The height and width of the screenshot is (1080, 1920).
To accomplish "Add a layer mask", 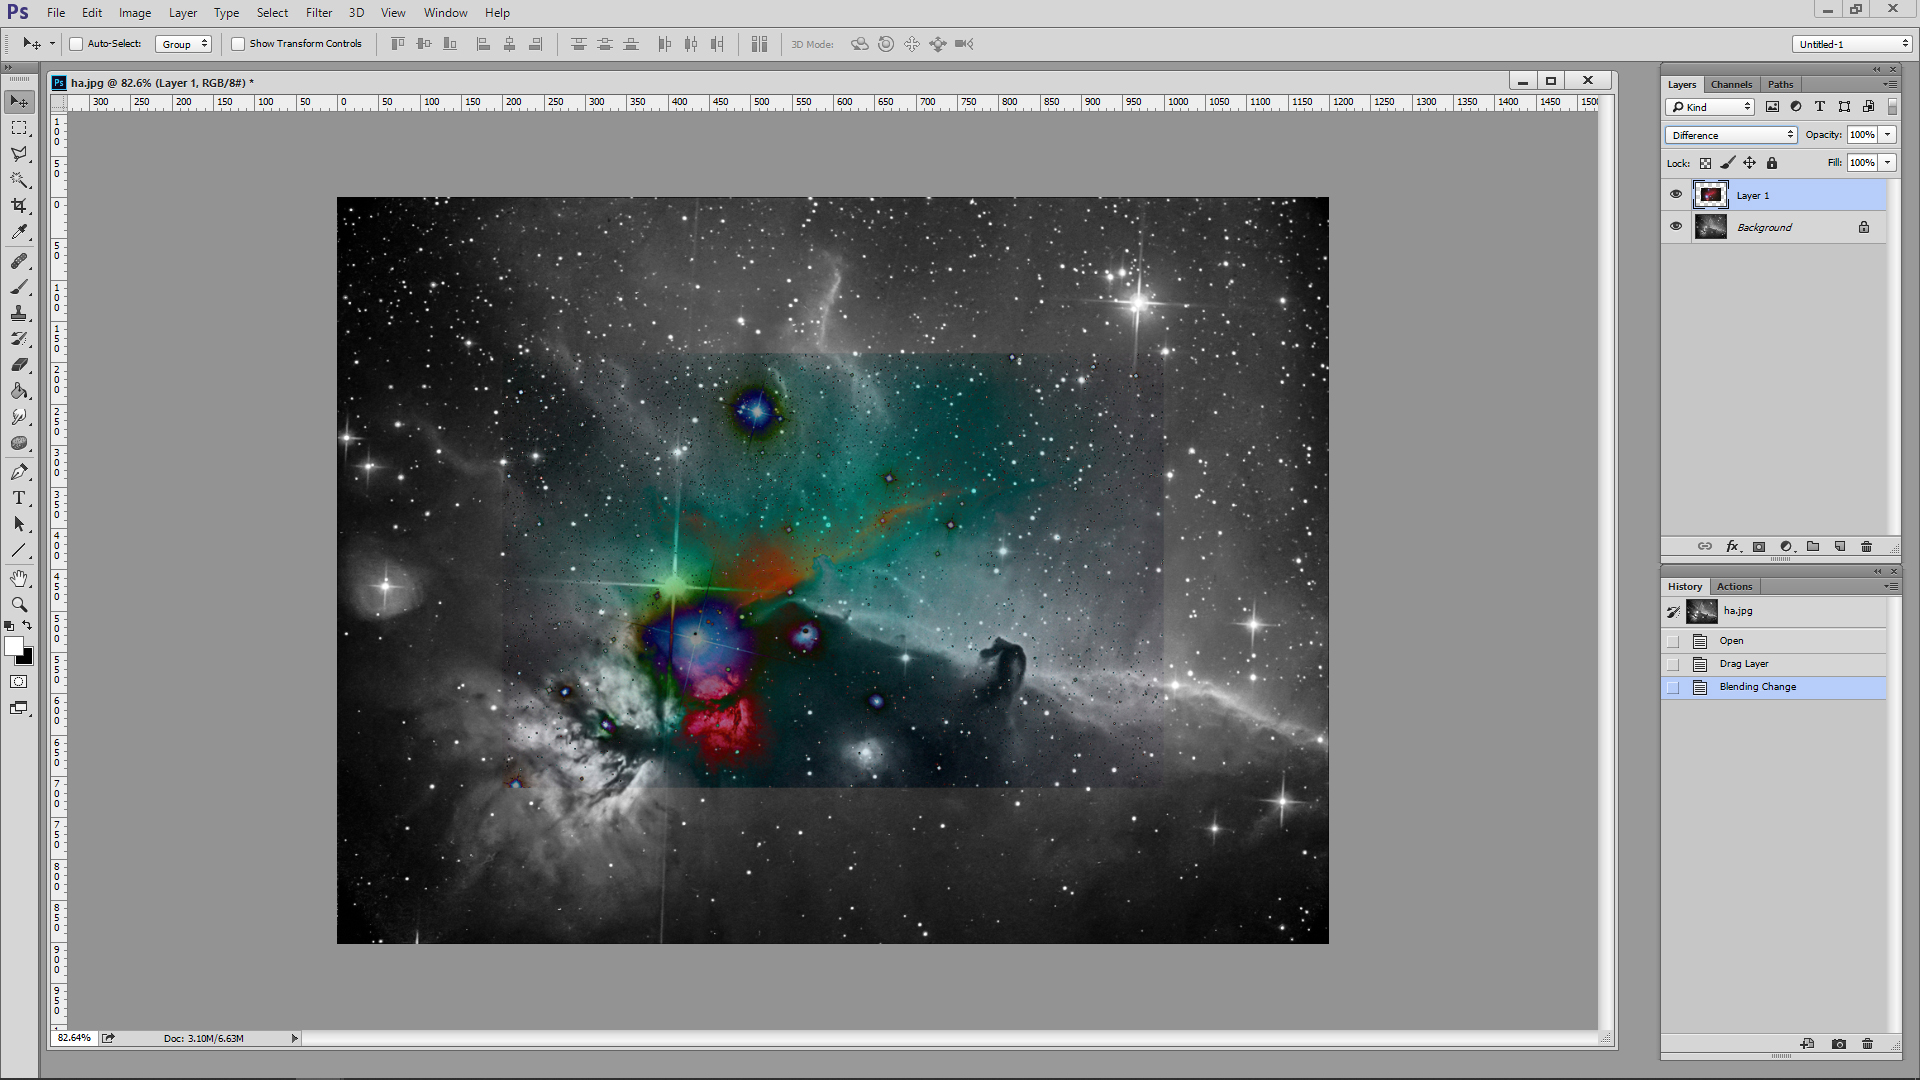I will tap(1759, 546).
